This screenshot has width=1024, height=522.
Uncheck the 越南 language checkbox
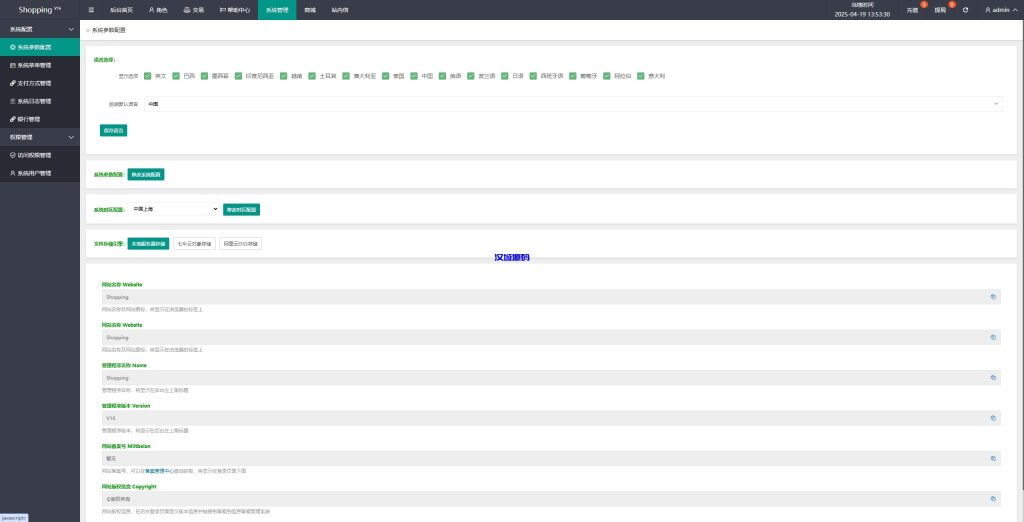[283, 75]
